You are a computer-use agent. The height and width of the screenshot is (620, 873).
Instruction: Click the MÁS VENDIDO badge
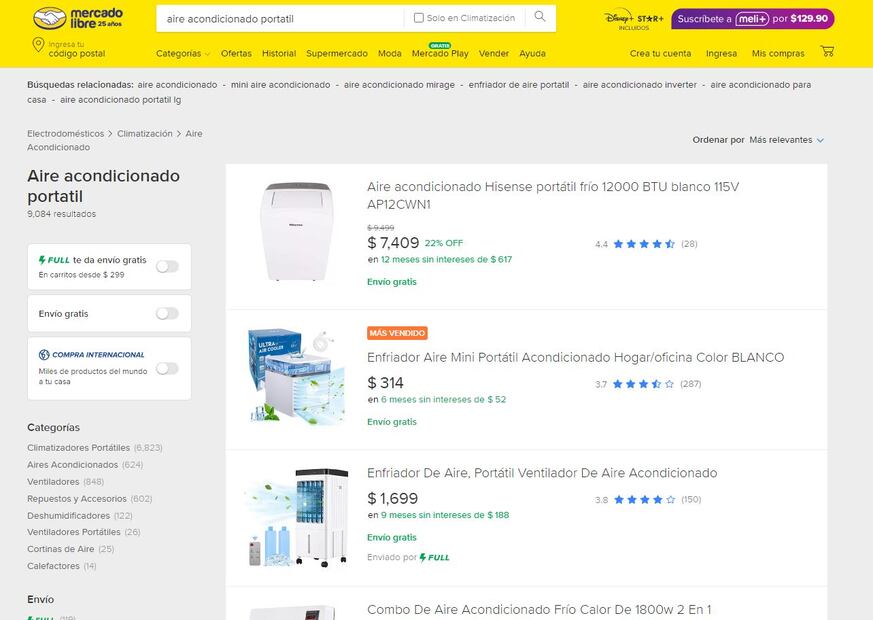(397, 333)
